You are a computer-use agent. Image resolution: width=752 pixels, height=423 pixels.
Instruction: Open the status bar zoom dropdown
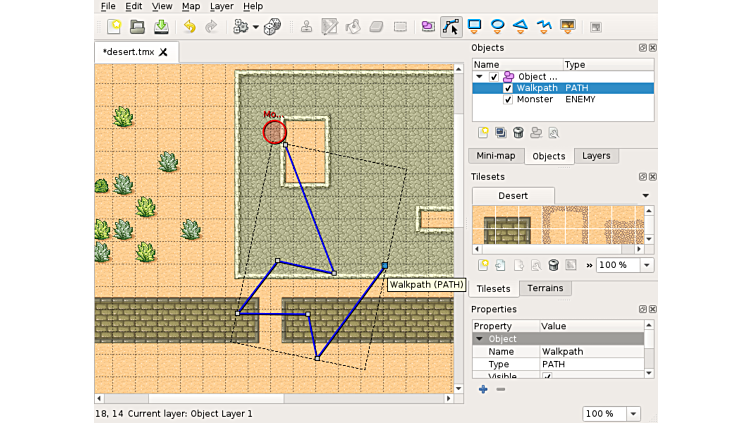click(633, 414)
